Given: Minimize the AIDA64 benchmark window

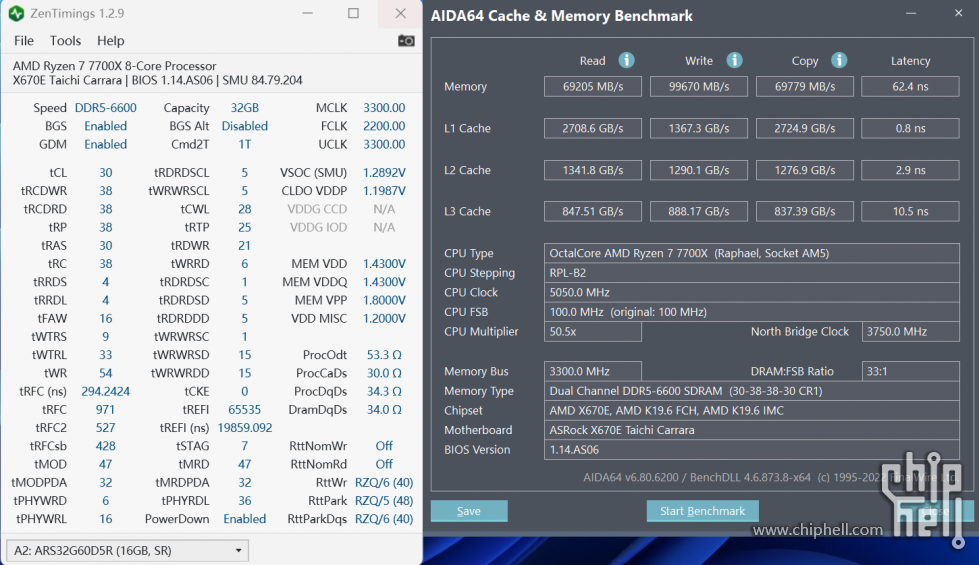Looking at the screenshot, I should [911, 13].
